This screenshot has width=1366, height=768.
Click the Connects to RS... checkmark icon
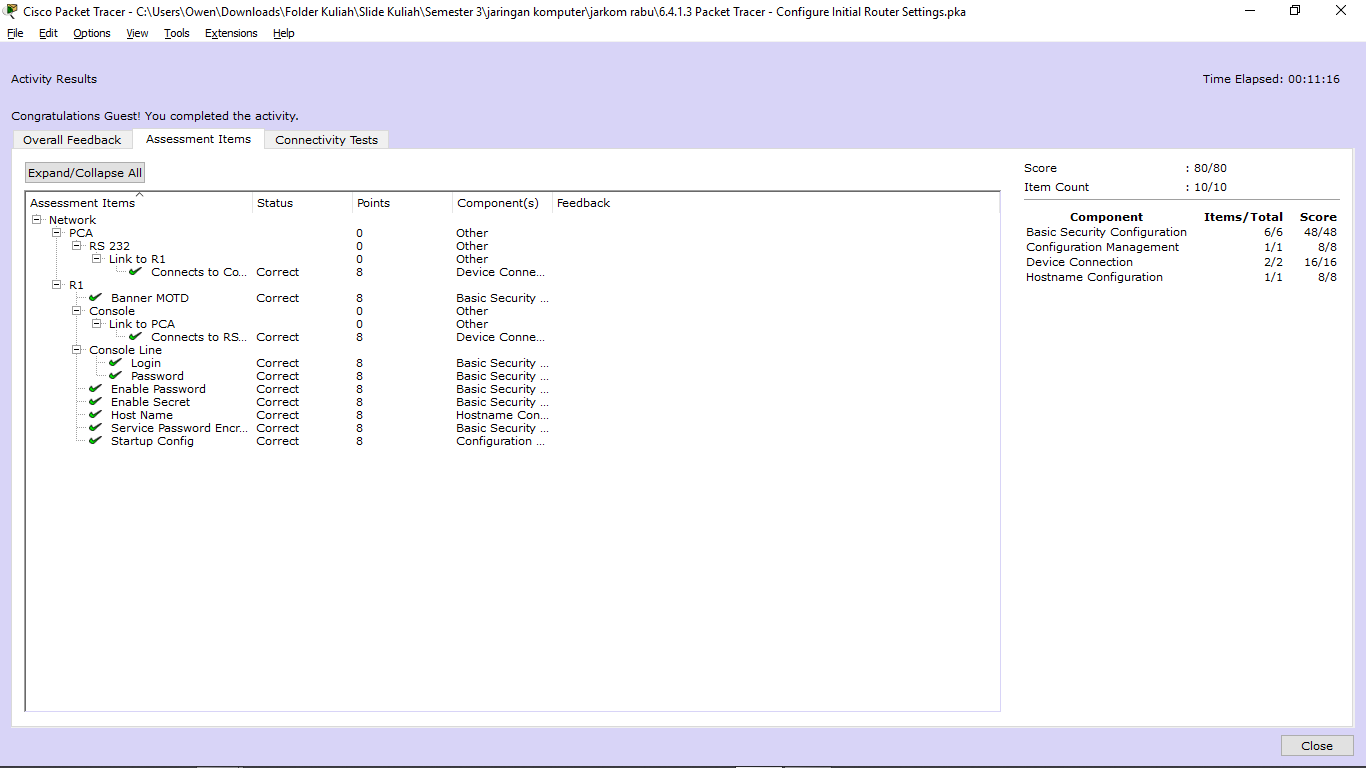click(x=136, y=337)
